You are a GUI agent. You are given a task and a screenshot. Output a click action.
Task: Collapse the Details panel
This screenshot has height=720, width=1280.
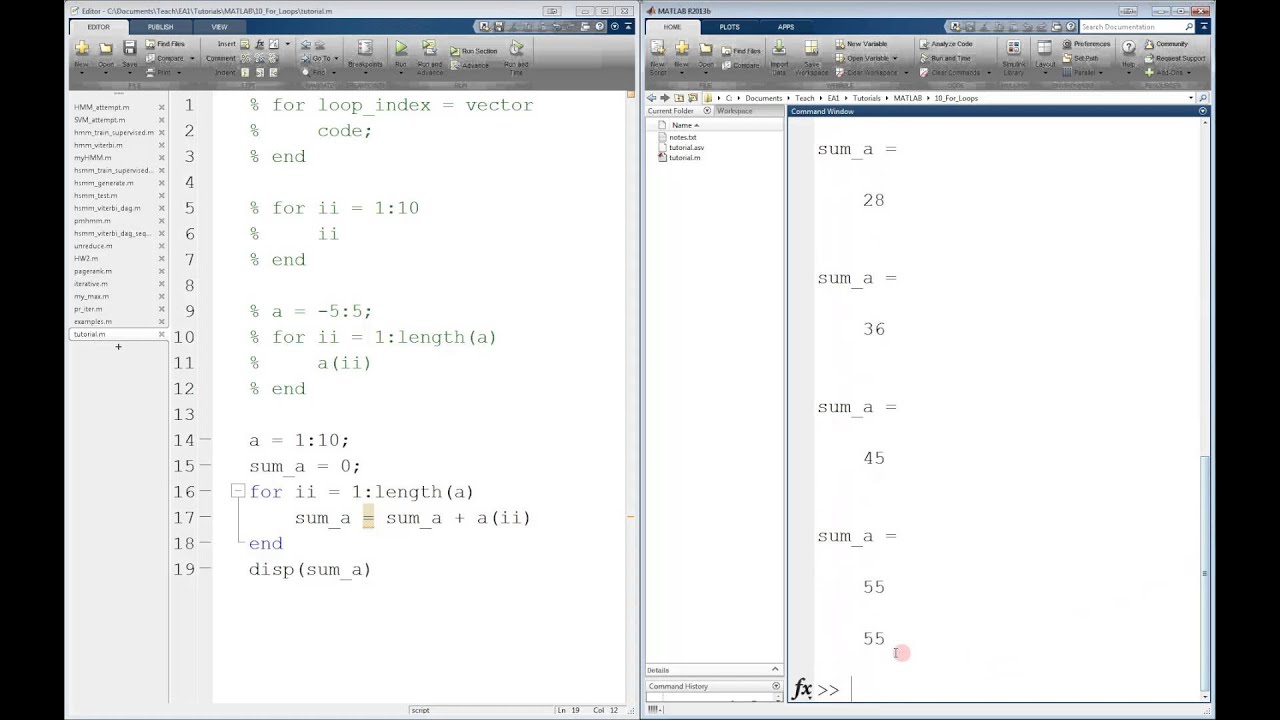775,670
